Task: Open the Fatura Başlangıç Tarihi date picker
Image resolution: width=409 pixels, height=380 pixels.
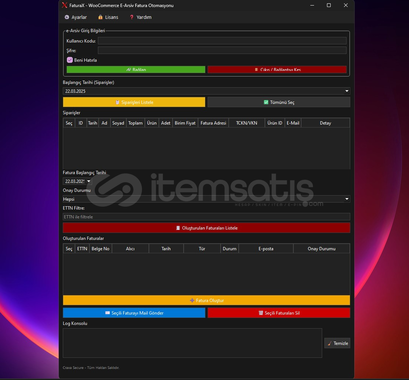Action: (x=88, y=181)
